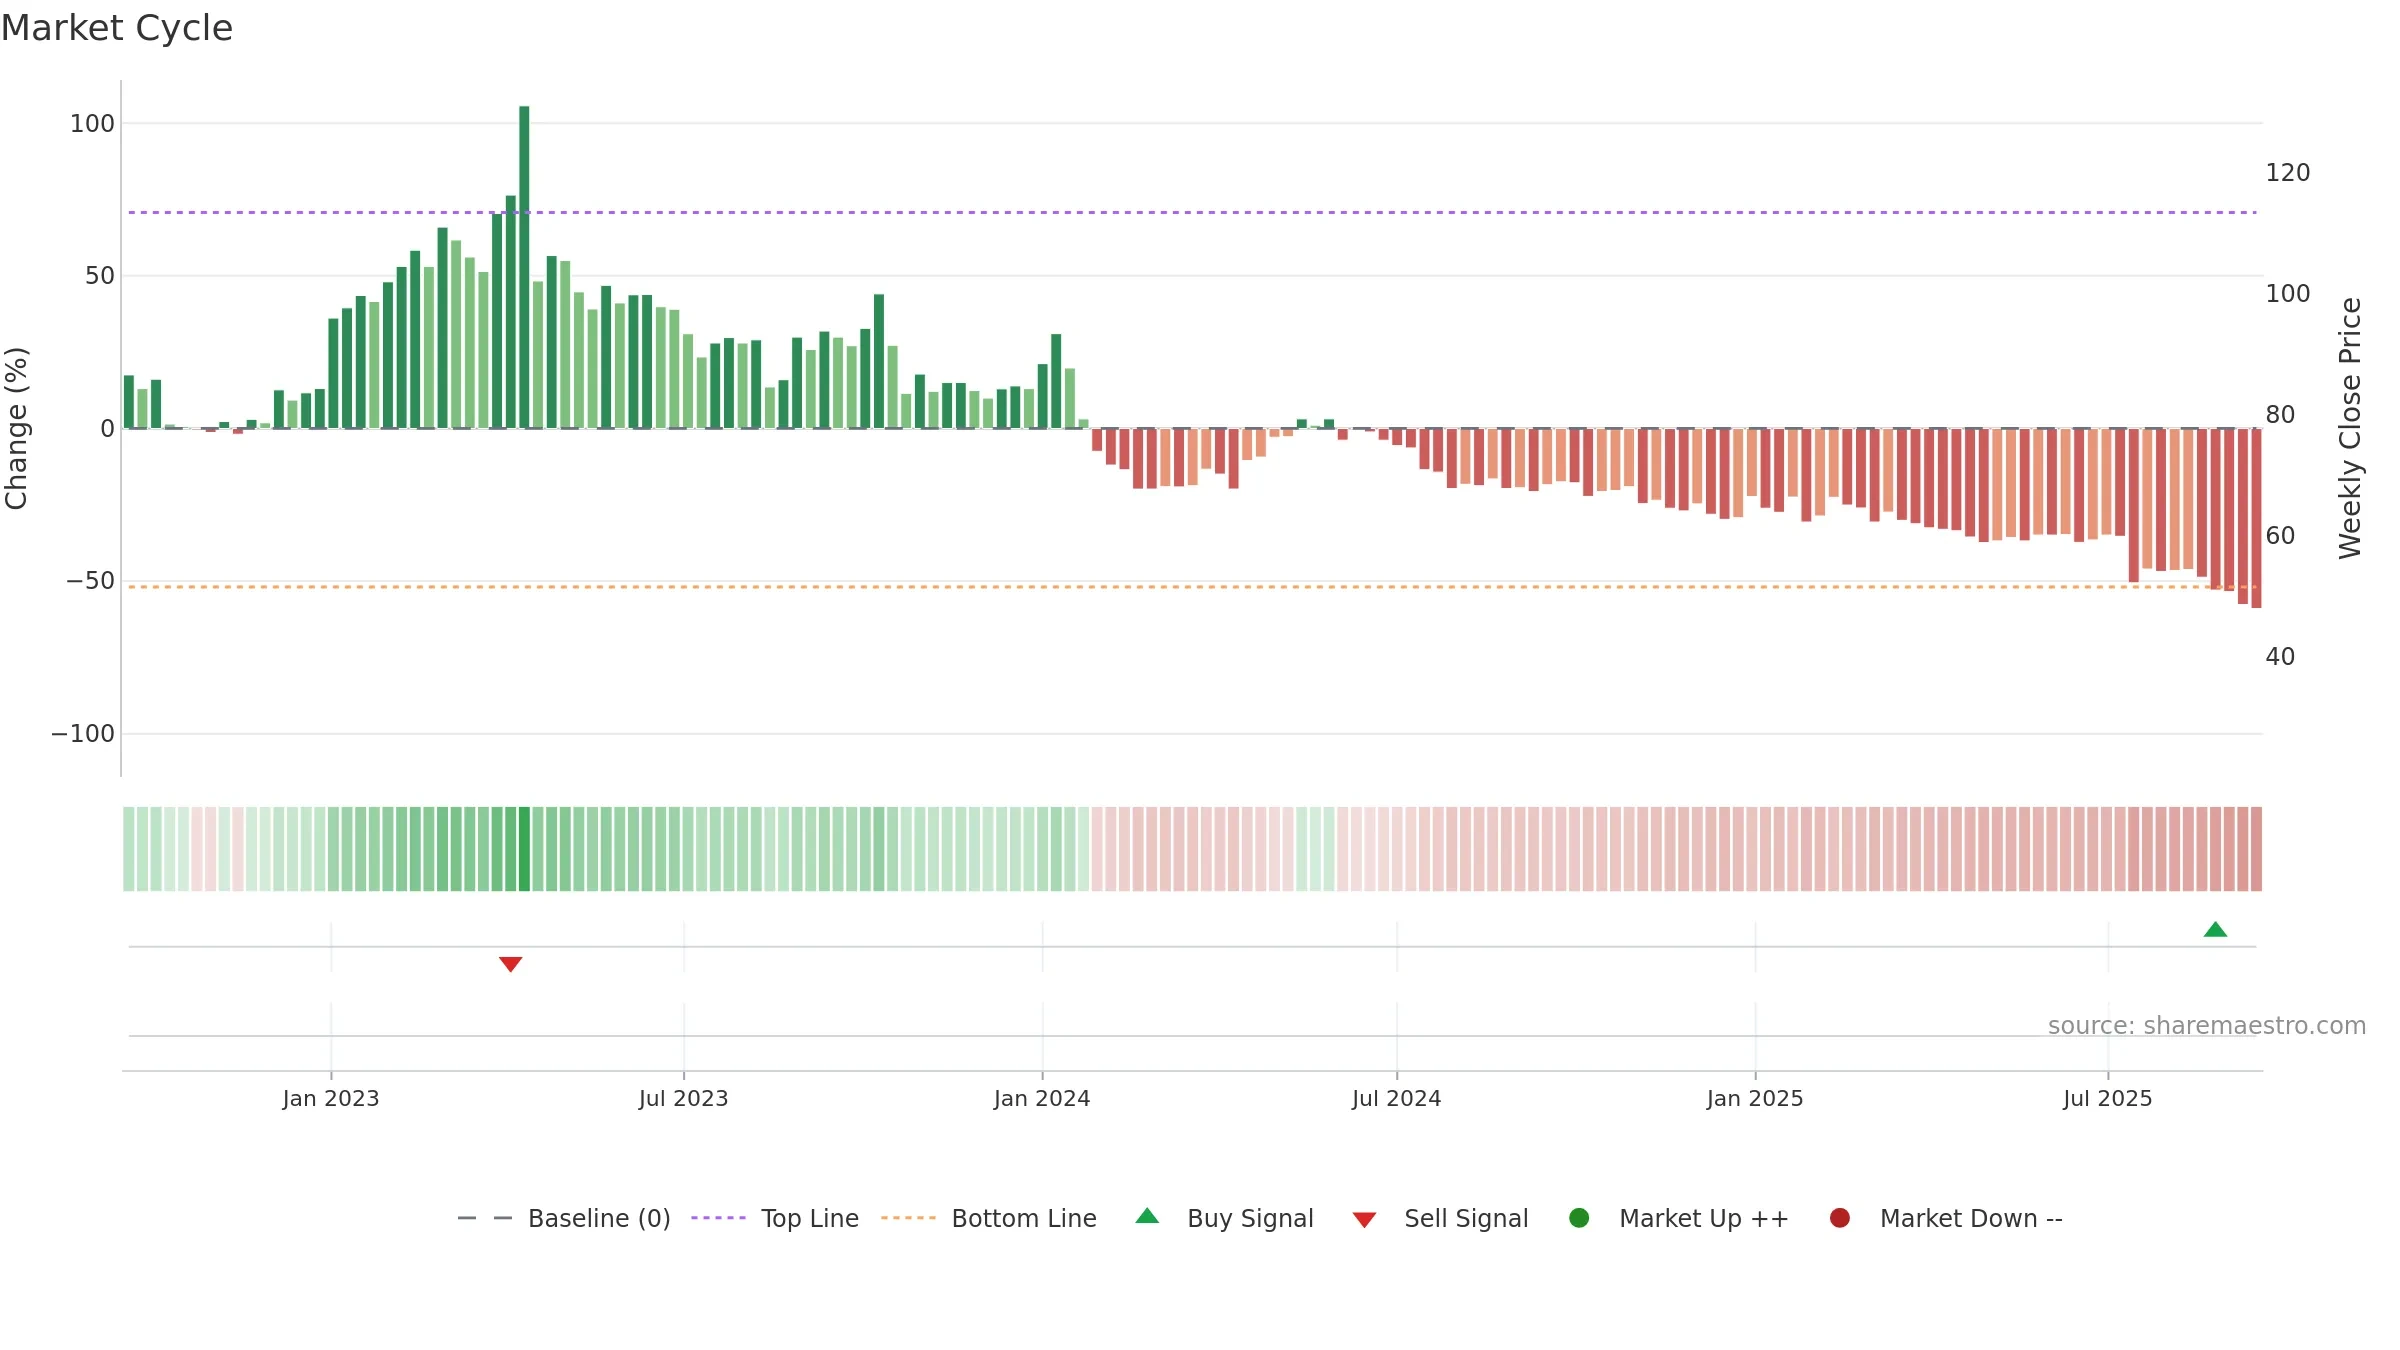This screenshot has width=2400, height=1350.
Task: Click the 120 right axis tick label
Action: pos(2288,173)
